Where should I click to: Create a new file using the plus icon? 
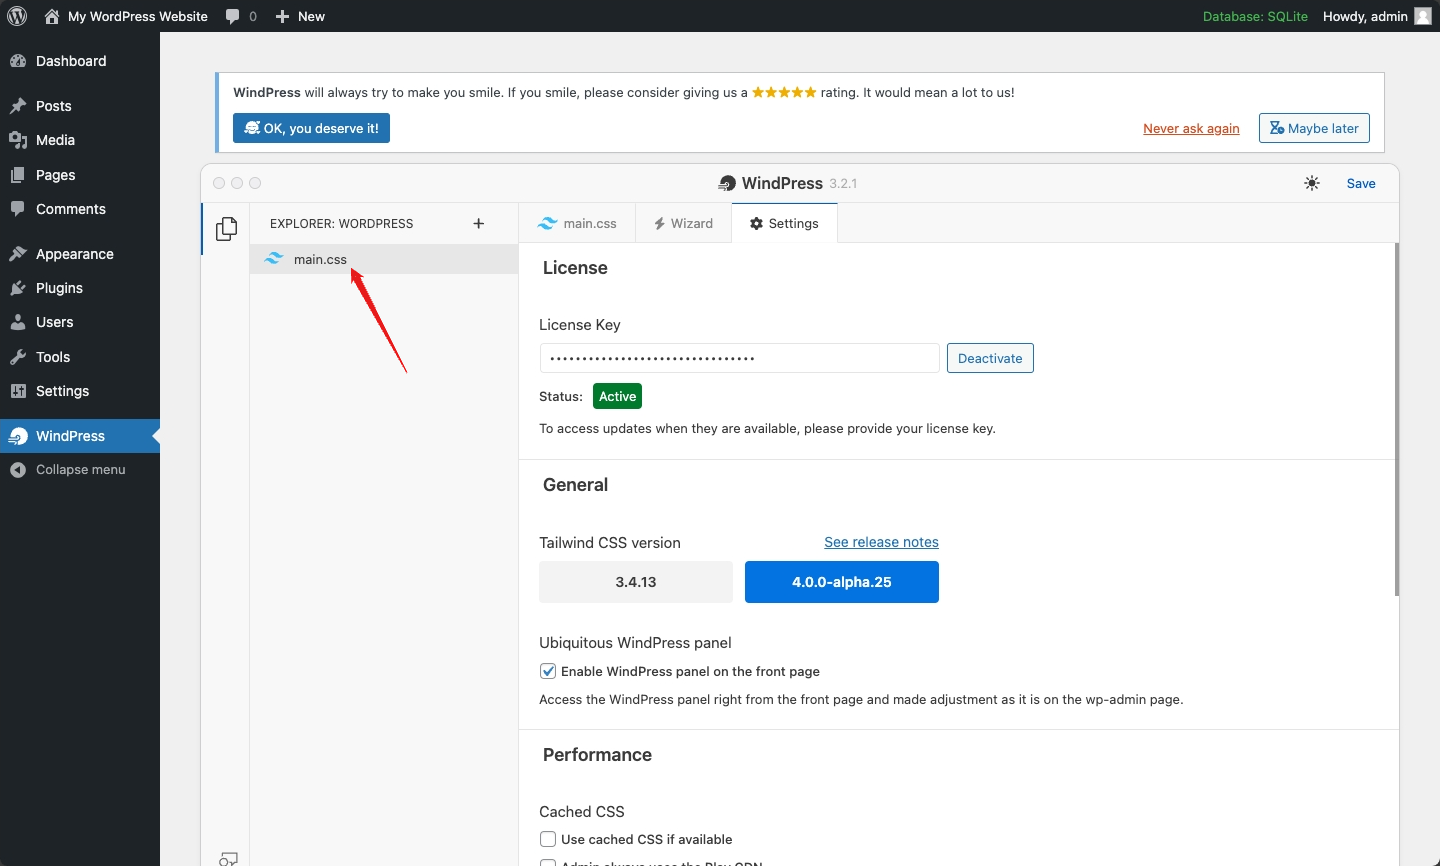480,223
